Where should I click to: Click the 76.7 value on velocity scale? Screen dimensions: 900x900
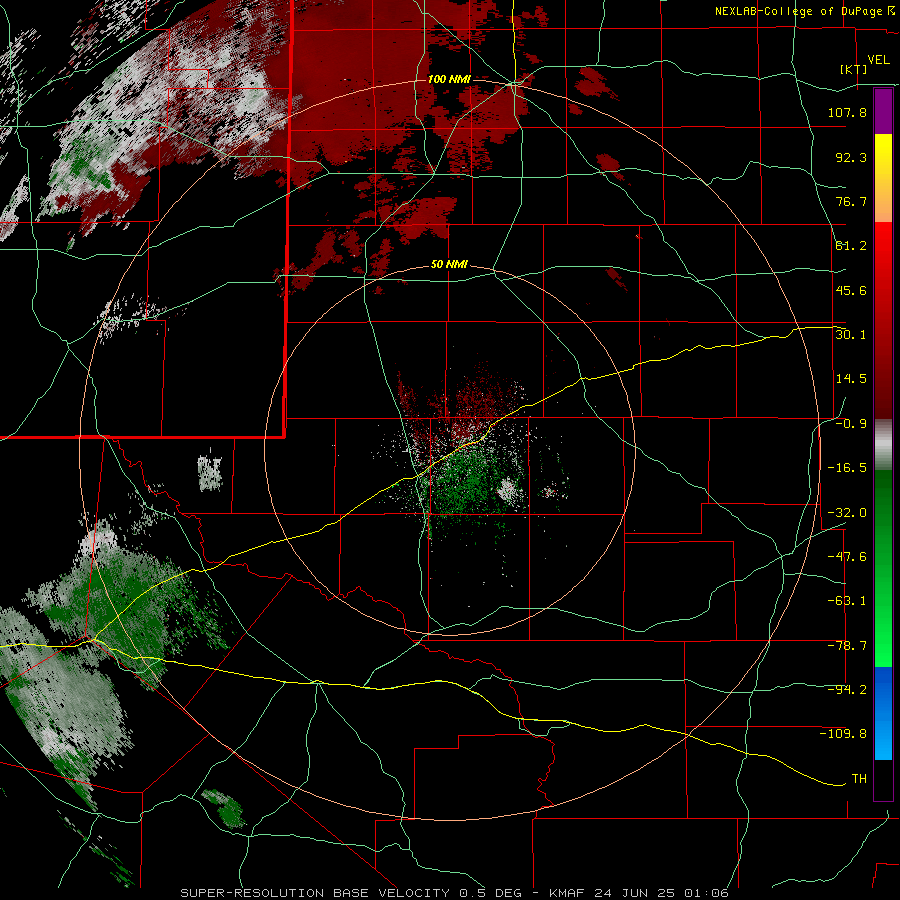click(851, 201)
